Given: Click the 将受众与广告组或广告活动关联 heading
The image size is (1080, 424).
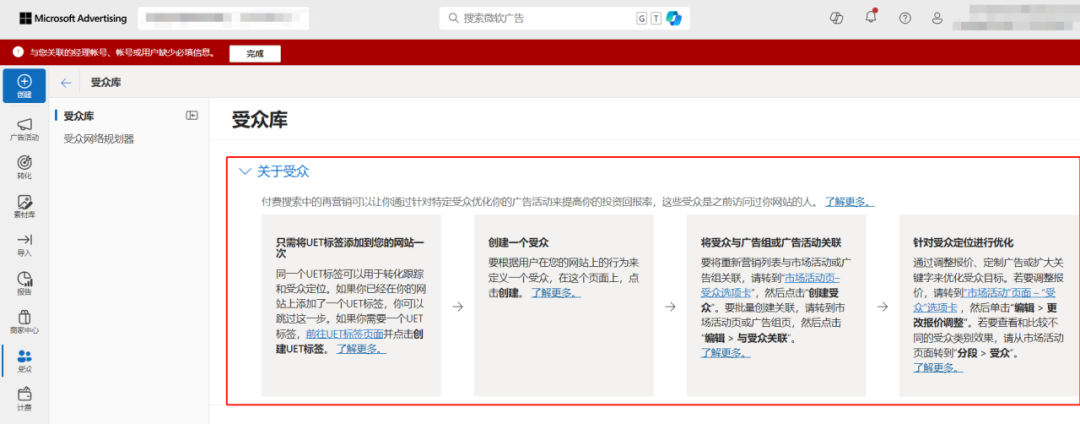Looking at the screenshot, I should point(771,243).
